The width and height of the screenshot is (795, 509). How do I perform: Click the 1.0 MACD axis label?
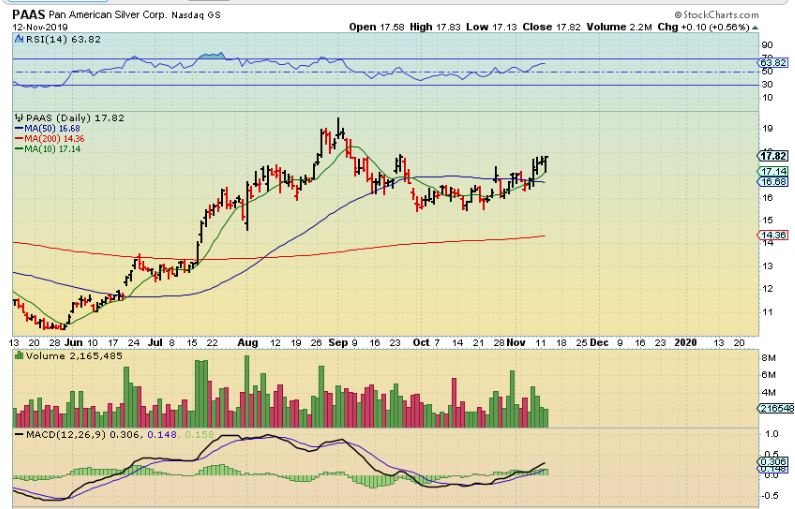(772, 434)
